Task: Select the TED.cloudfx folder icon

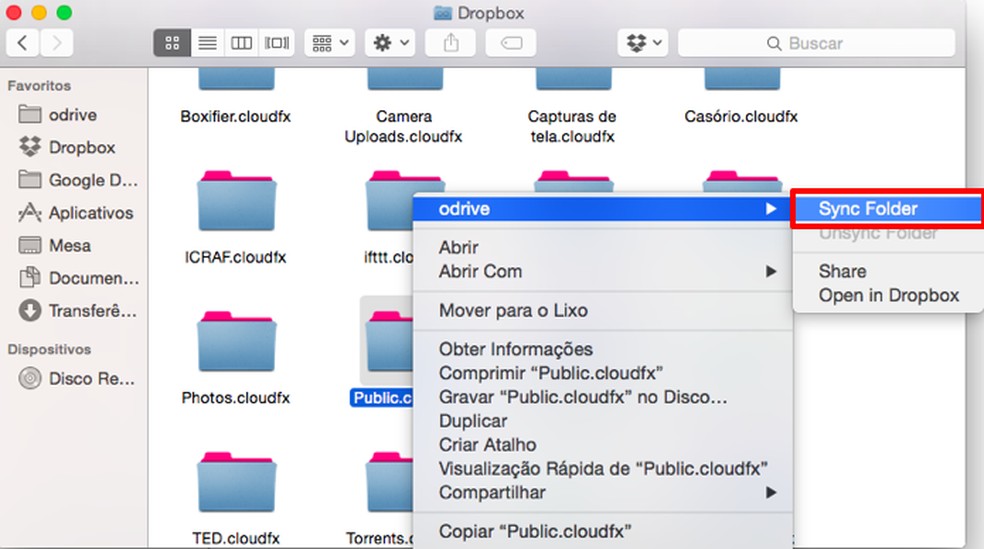Action: [236, 482]
